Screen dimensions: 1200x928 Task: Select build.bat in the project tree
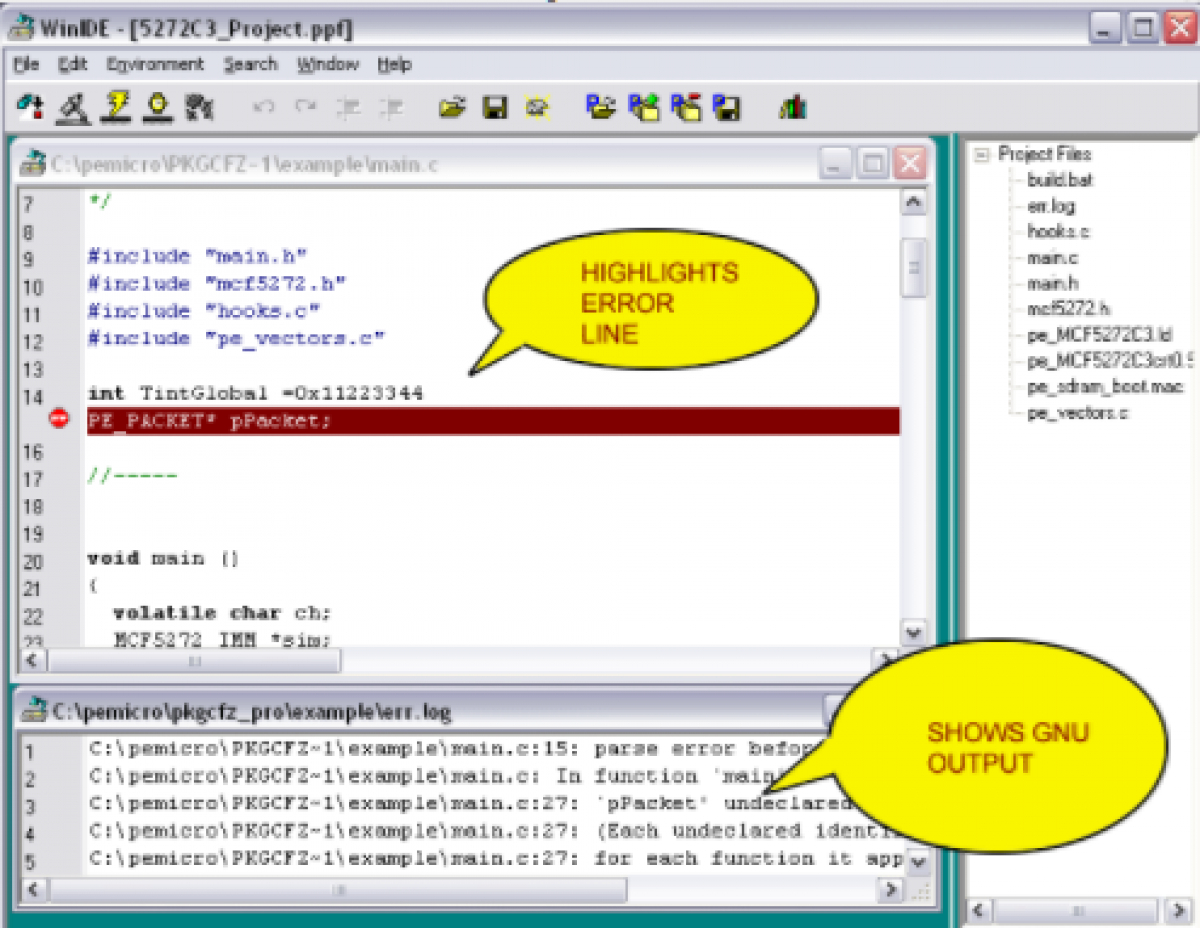[x=1060, y=180]
